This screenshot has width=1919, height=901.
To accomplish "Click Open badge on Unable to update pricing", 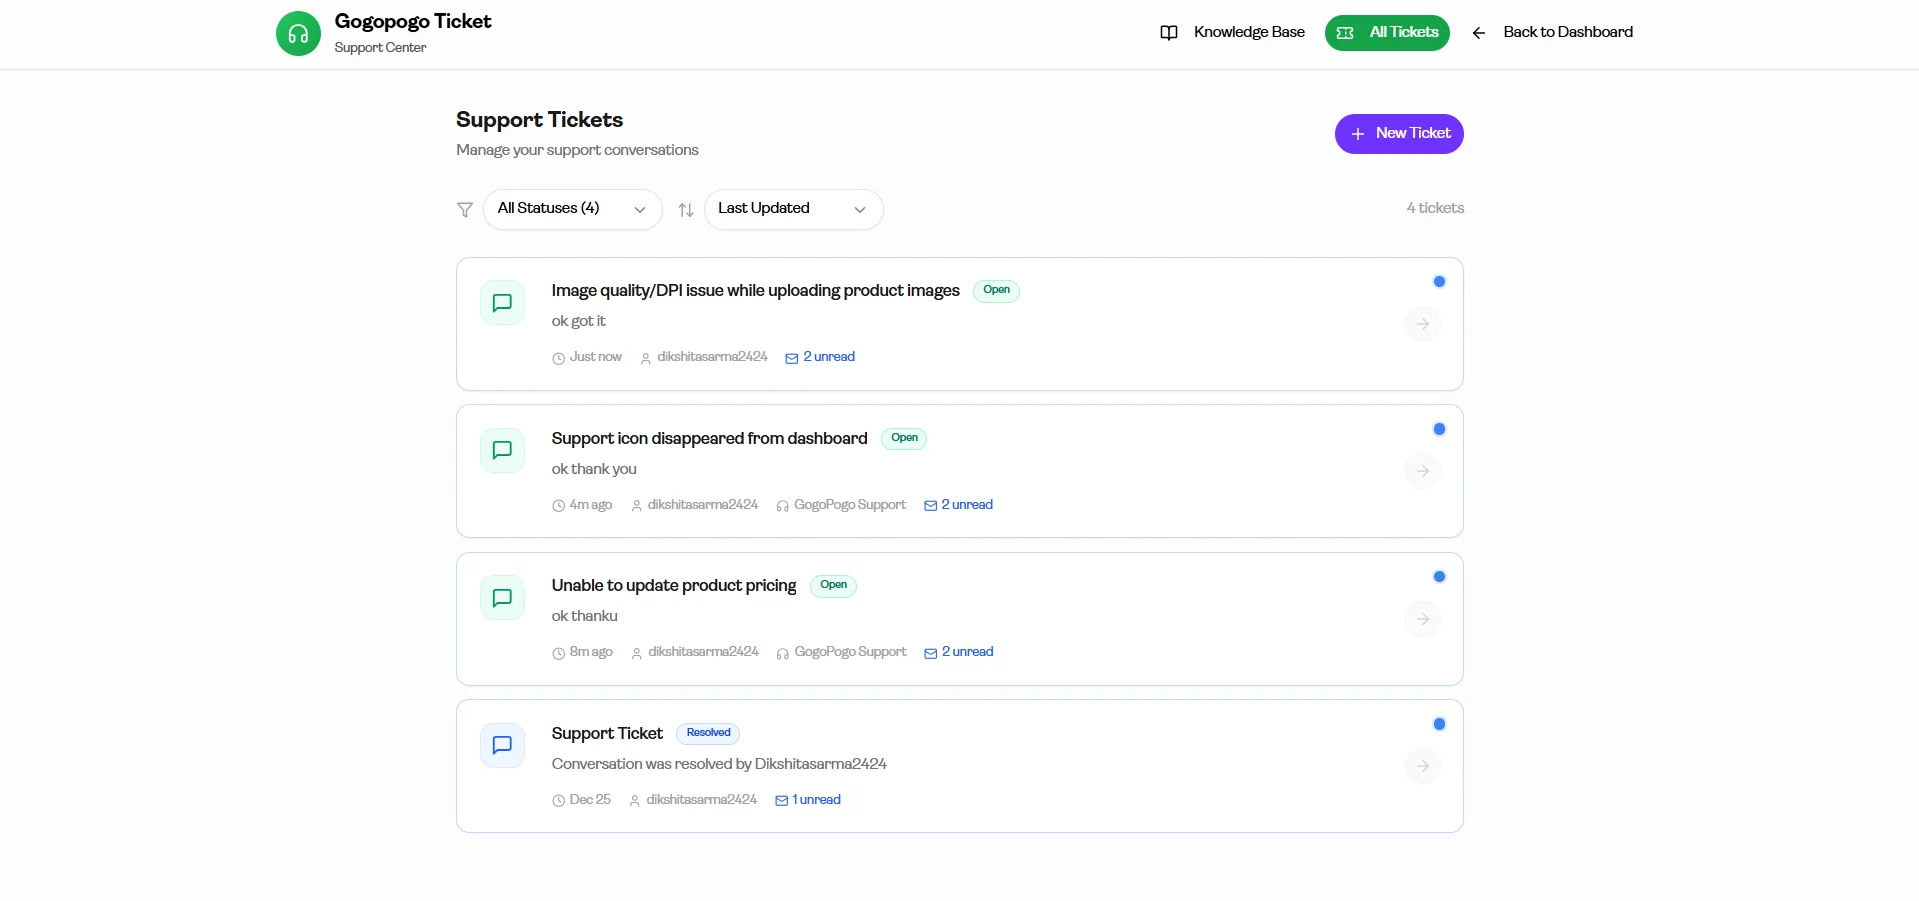I will coord(833,586).
